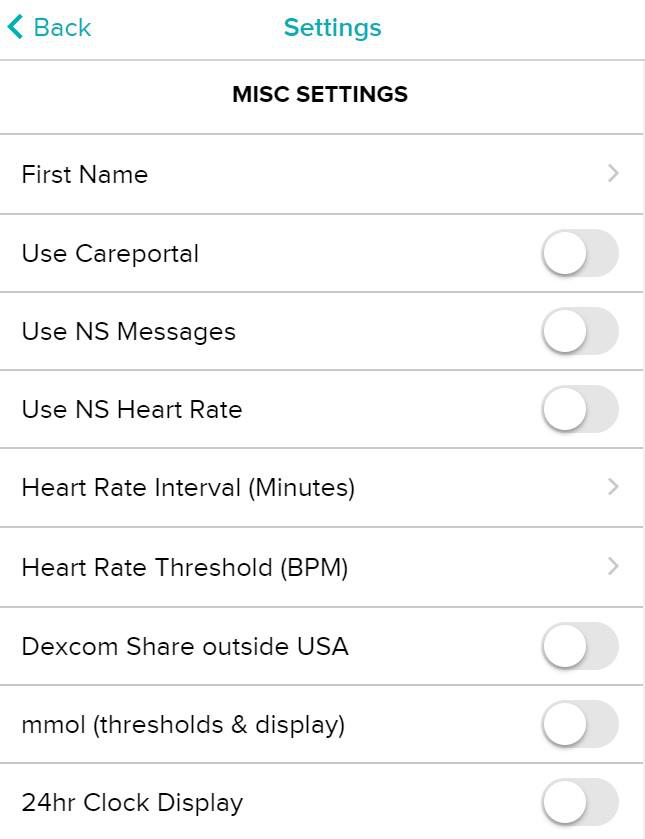
Task: Click the First Name row chevron icon
Action: [x=613, y=173]
